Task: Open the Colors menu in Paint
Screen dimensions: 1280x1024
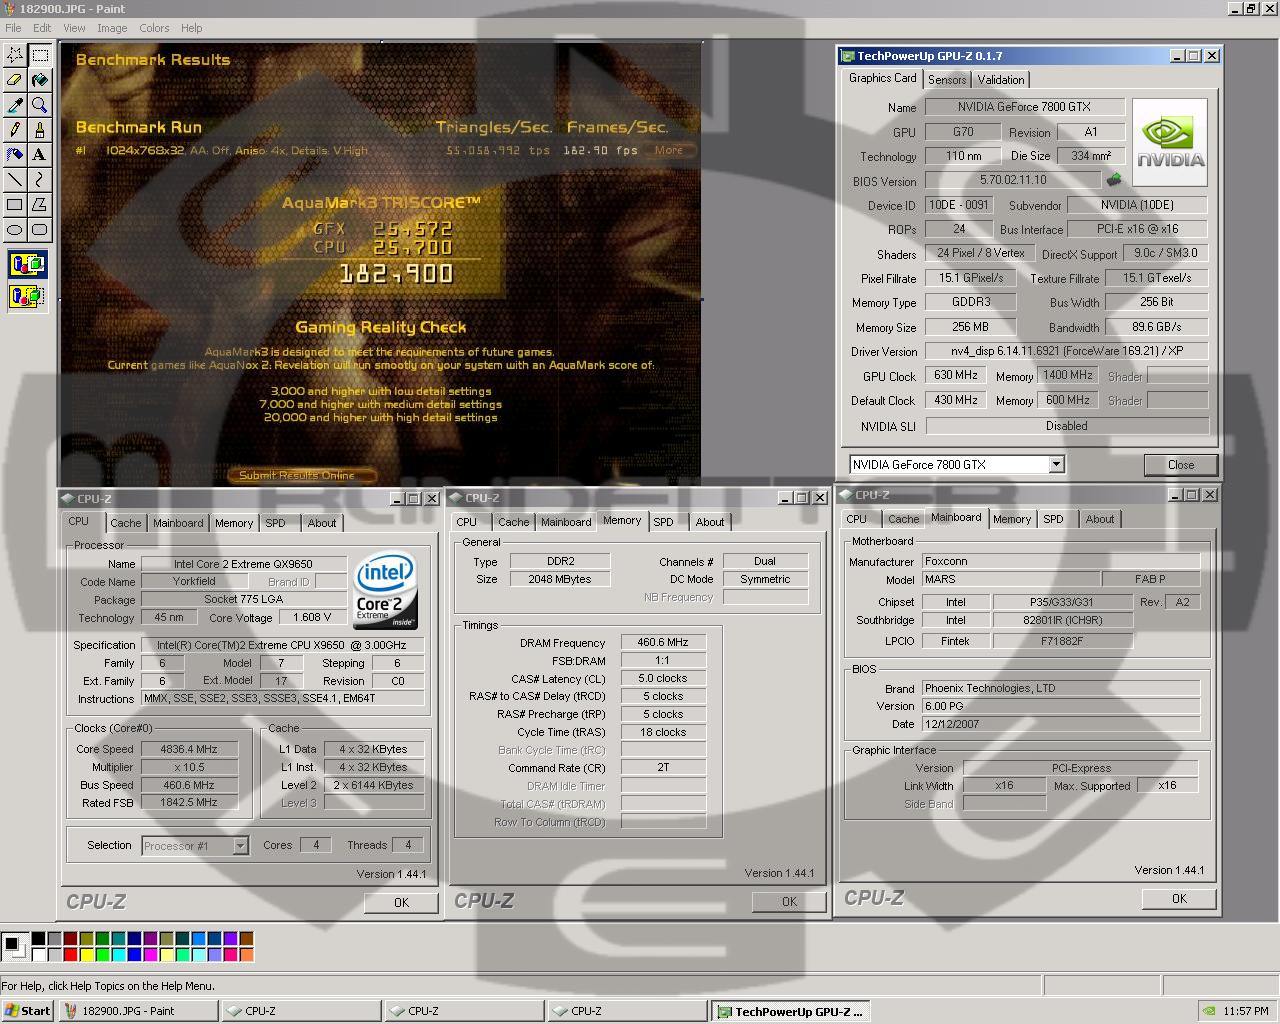Action: point(154,28)
